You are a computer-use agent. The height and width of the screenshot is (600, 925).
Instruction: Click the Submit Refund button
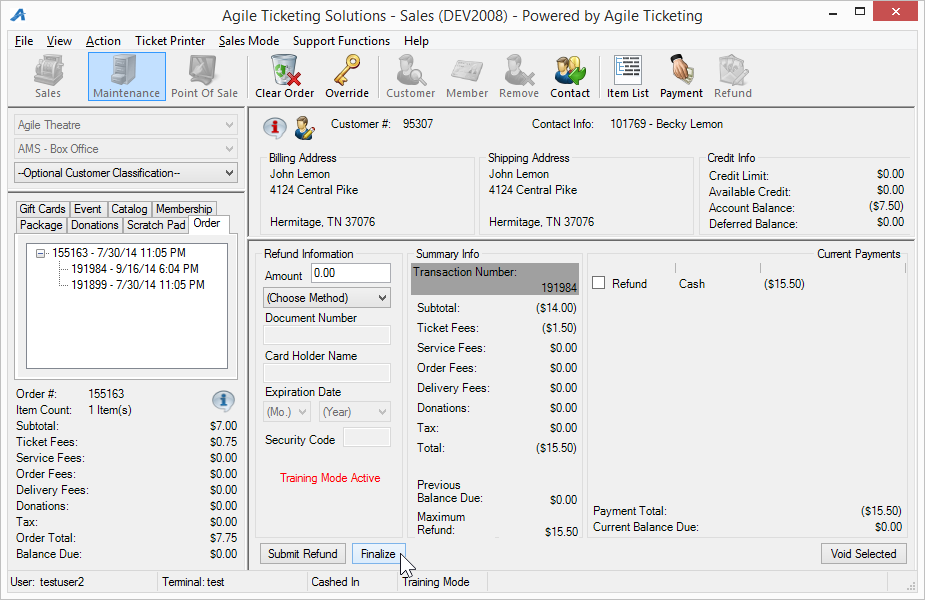(303, 553)
